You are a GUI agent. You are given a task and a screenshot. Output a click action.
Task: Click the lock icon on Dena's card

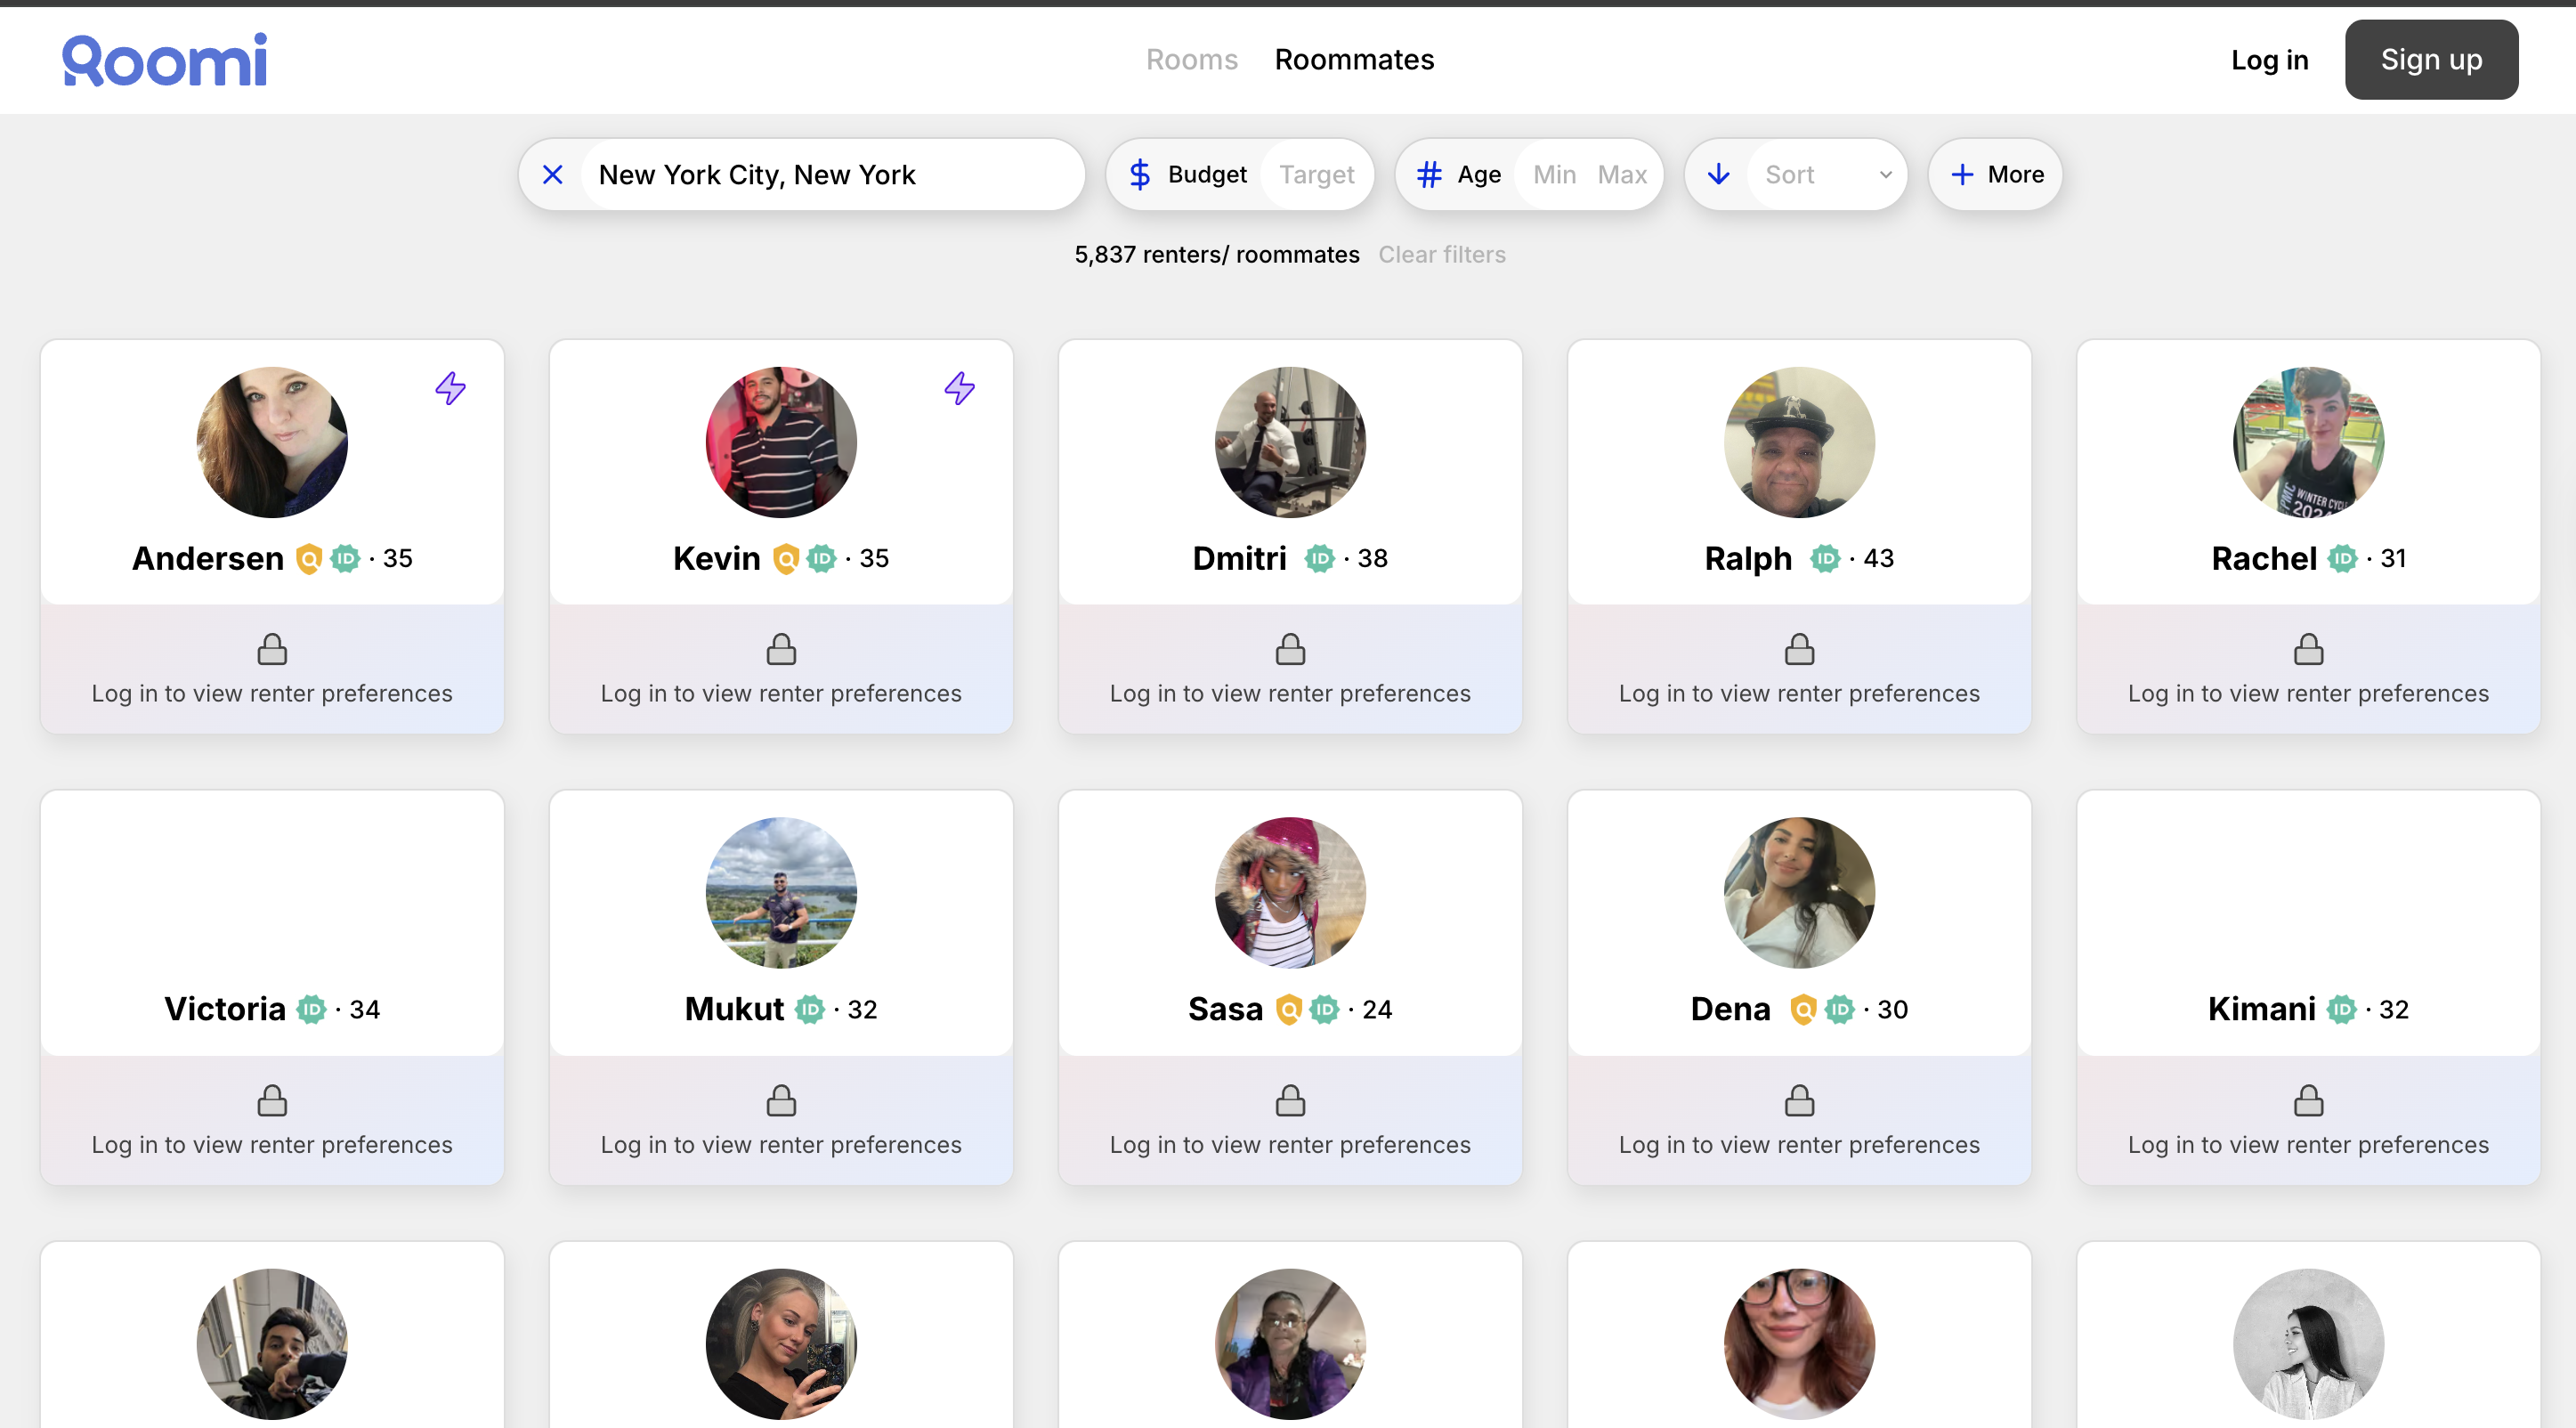[x=1799, y=1100]
